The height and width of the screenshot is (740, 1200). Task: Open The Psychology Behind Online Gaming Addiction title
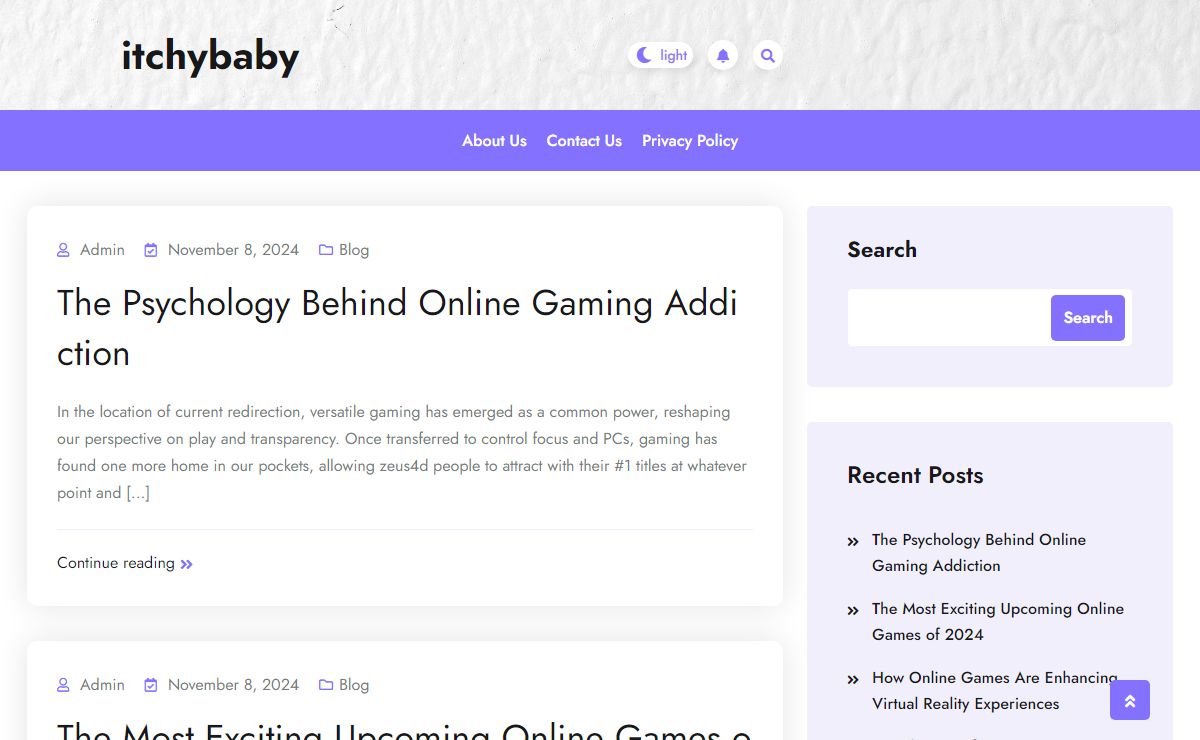tap(397, 327)
